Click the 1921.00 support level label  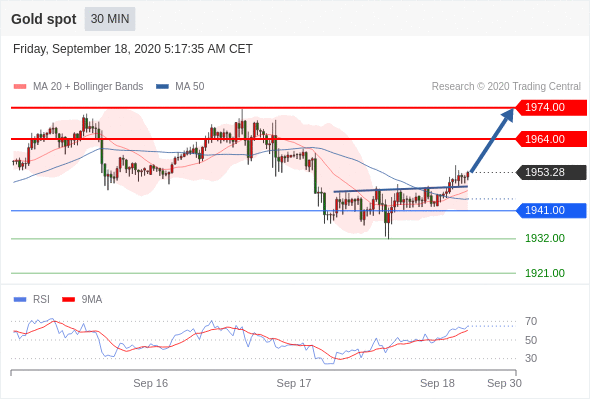[545, 273]
